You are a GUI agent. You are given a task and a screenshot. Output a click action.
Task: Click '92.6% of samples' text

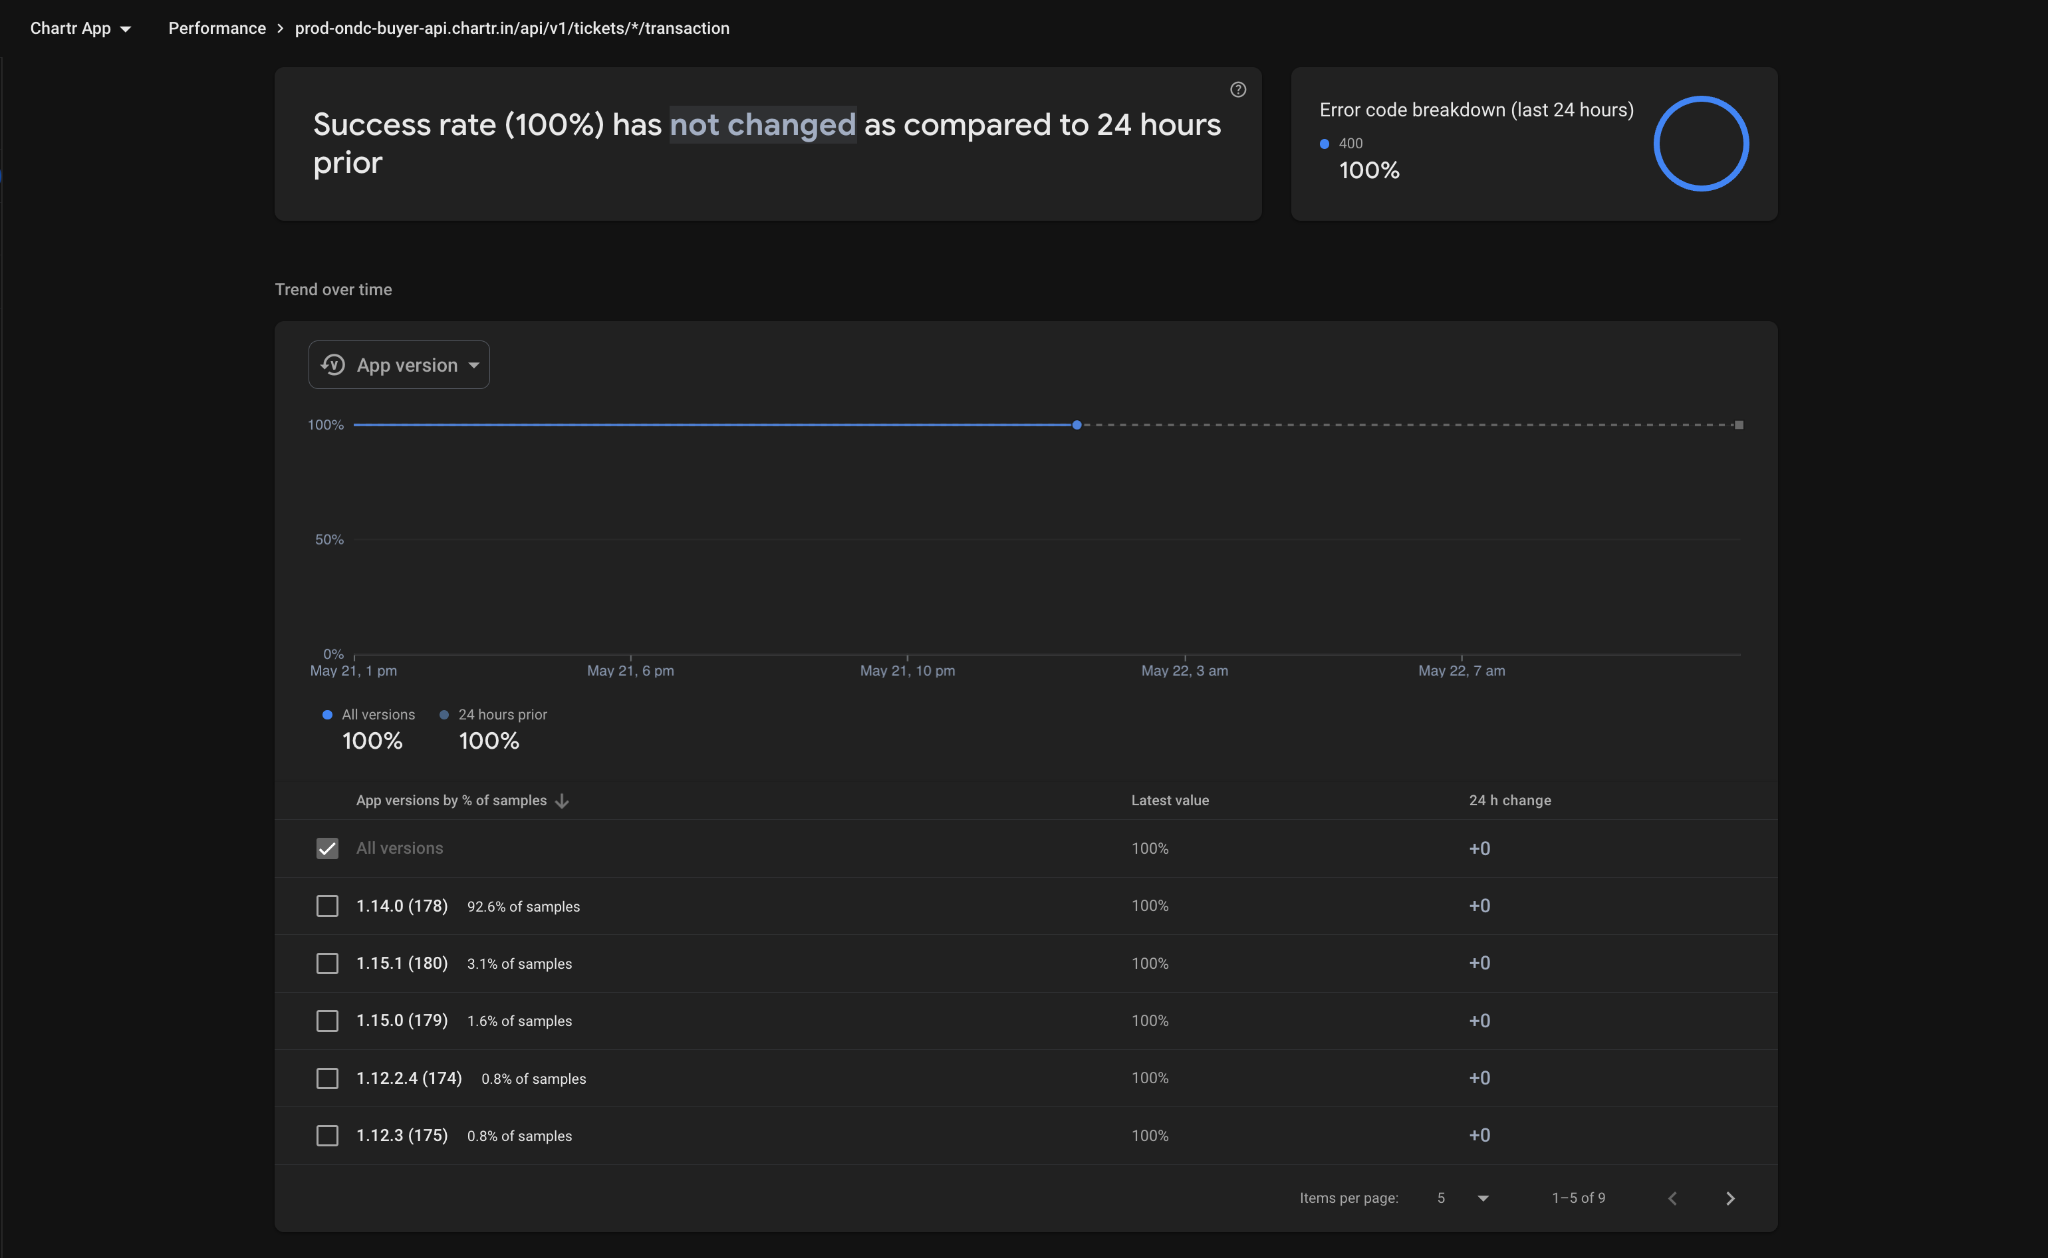pos(523,907)
